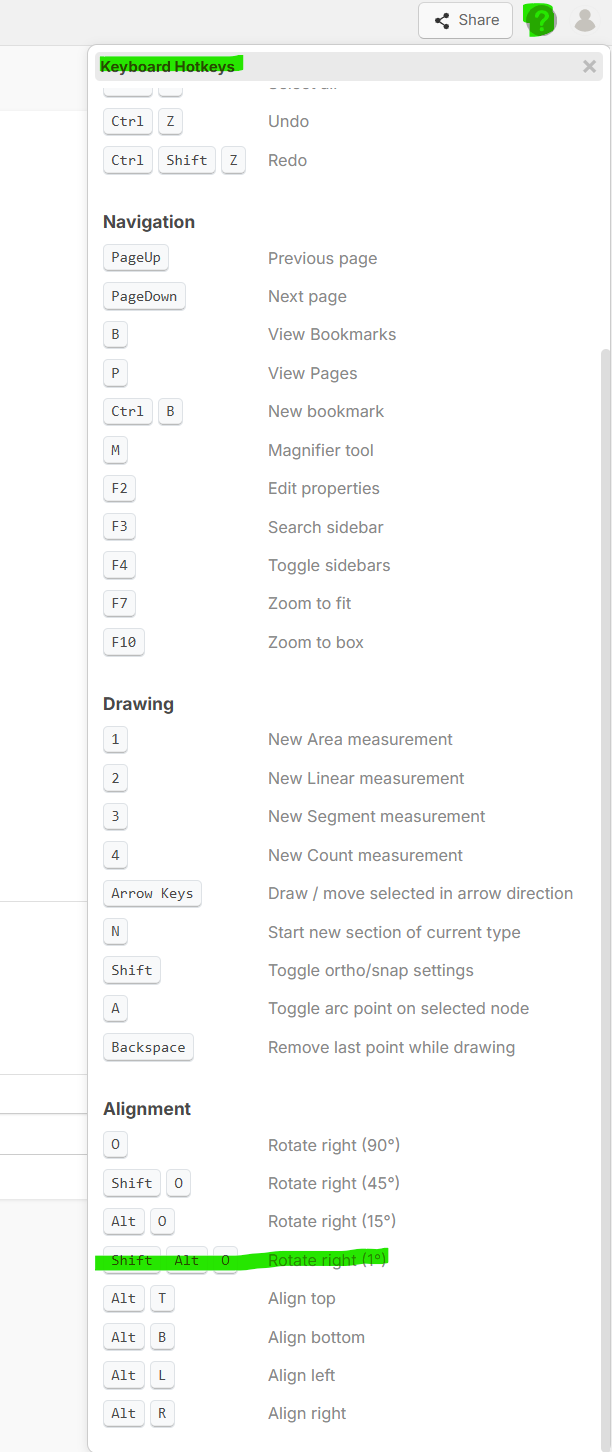Click the share icon glyph inside Share button
This screenshot has width=612, height=1452.
pos(442,20)
